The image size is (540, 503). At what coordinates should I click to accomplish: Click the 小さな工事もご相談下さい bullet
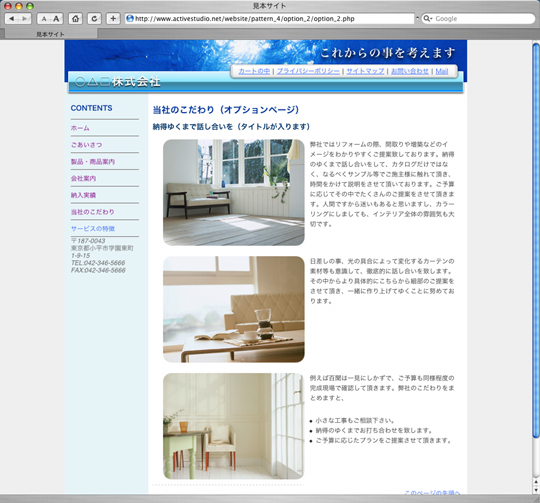coord(355,420)
